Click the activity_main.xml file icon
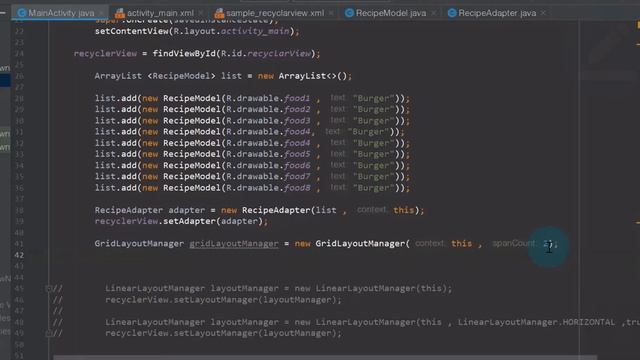The width and height of the screenshot is (640, 360). click(120, 13)
